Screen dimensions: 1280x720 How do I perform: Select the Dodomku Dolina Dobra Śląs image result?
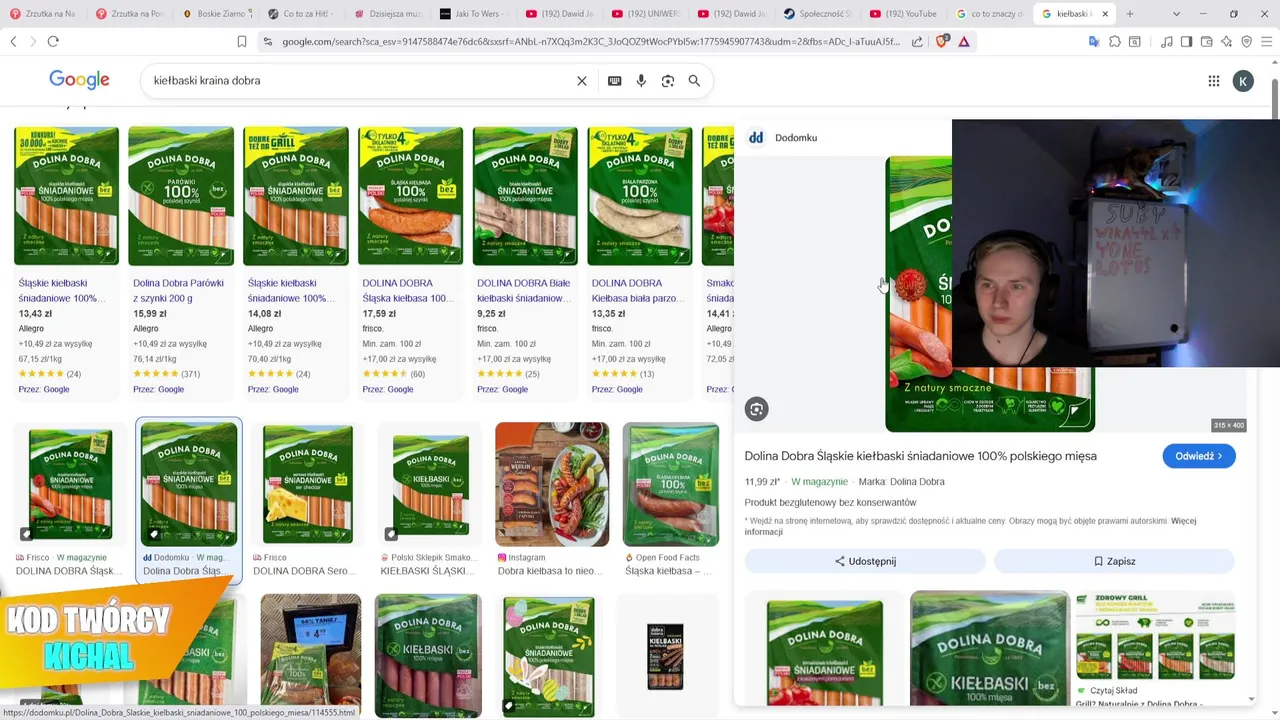189,500
